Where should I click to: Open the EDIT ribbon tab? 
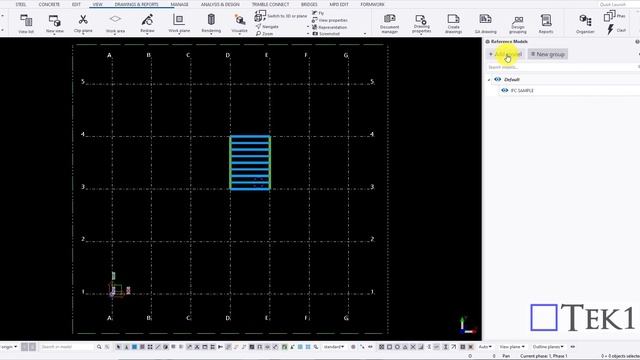[76, 4]
